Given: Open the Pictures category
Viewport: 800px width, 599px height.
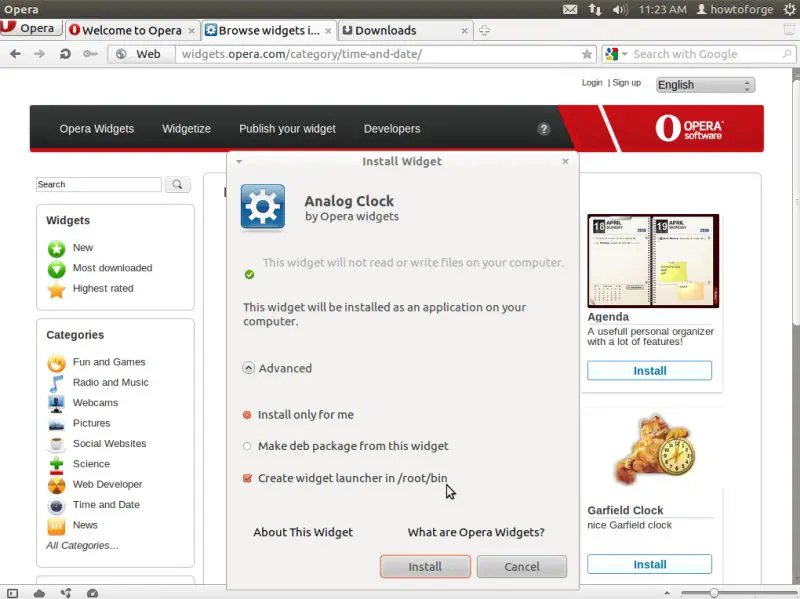Looking at the screenshot, I should (x=91, y=423).
